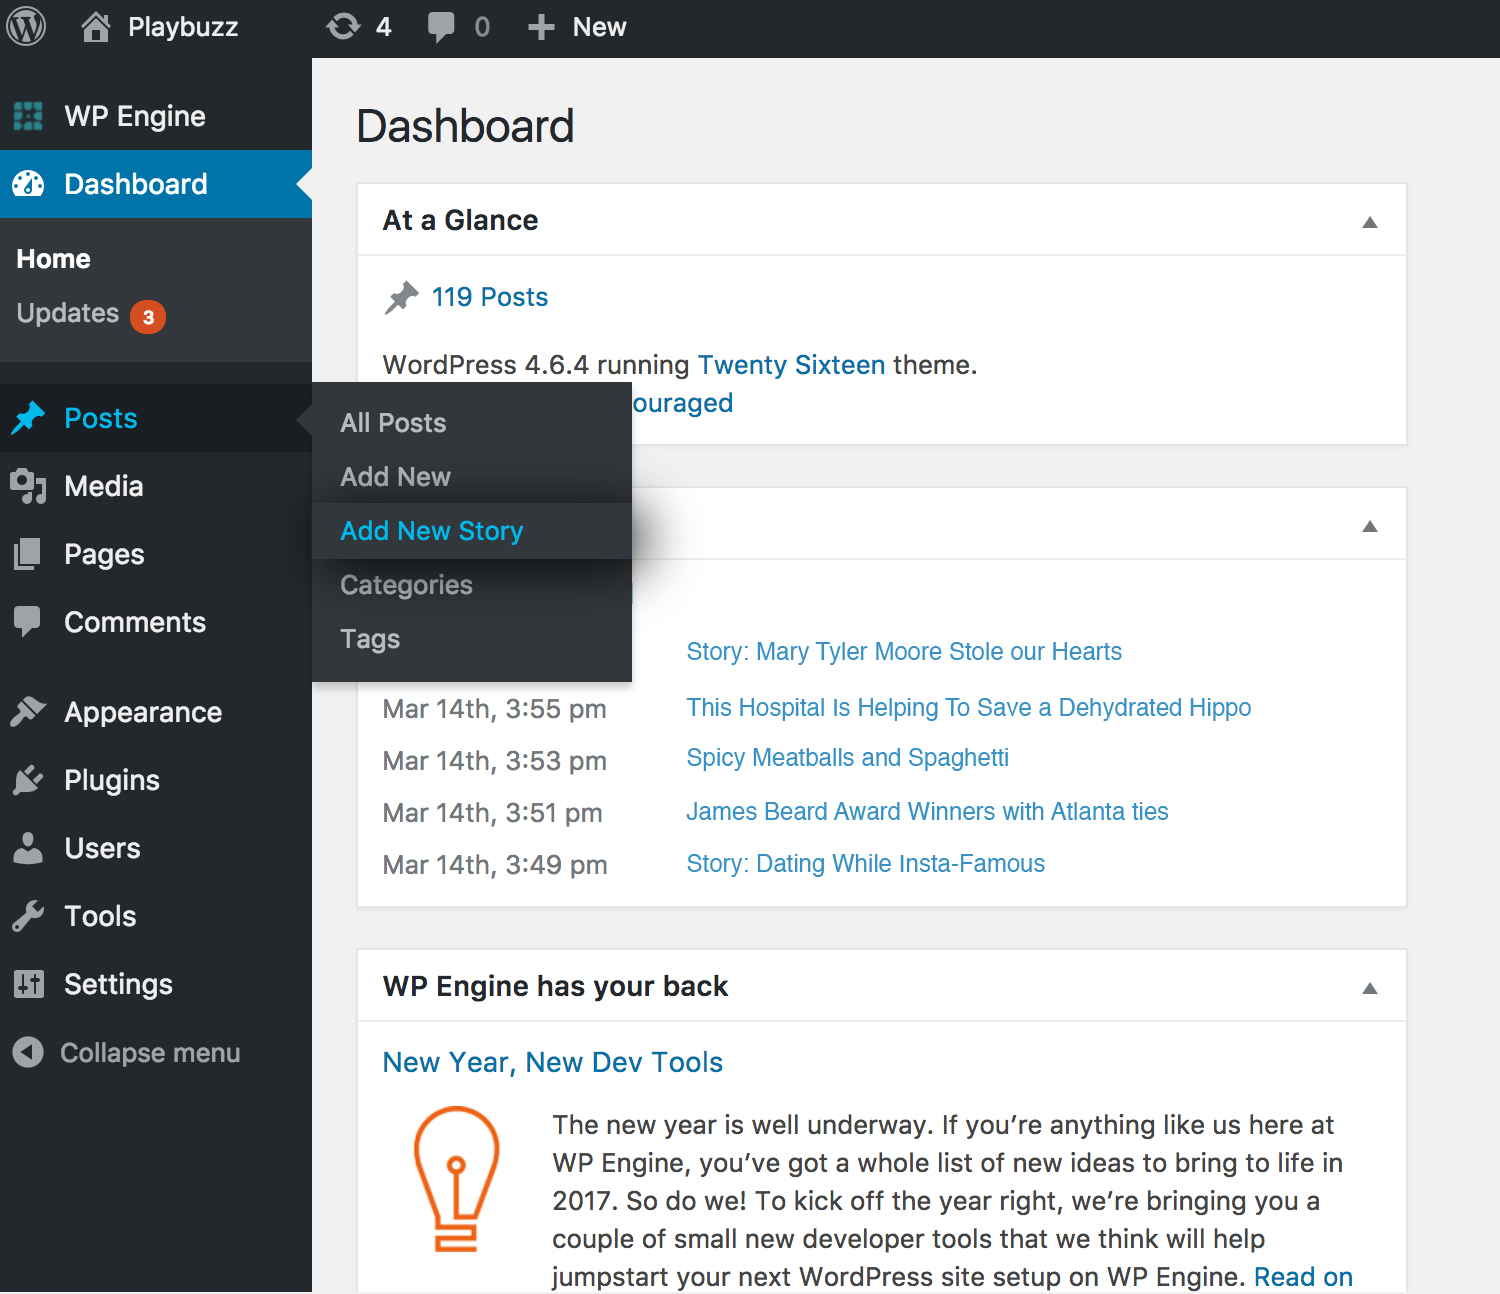Open the 119 Posts link
Viewport: 1500px width, 1294px height.
coord(489,297)
